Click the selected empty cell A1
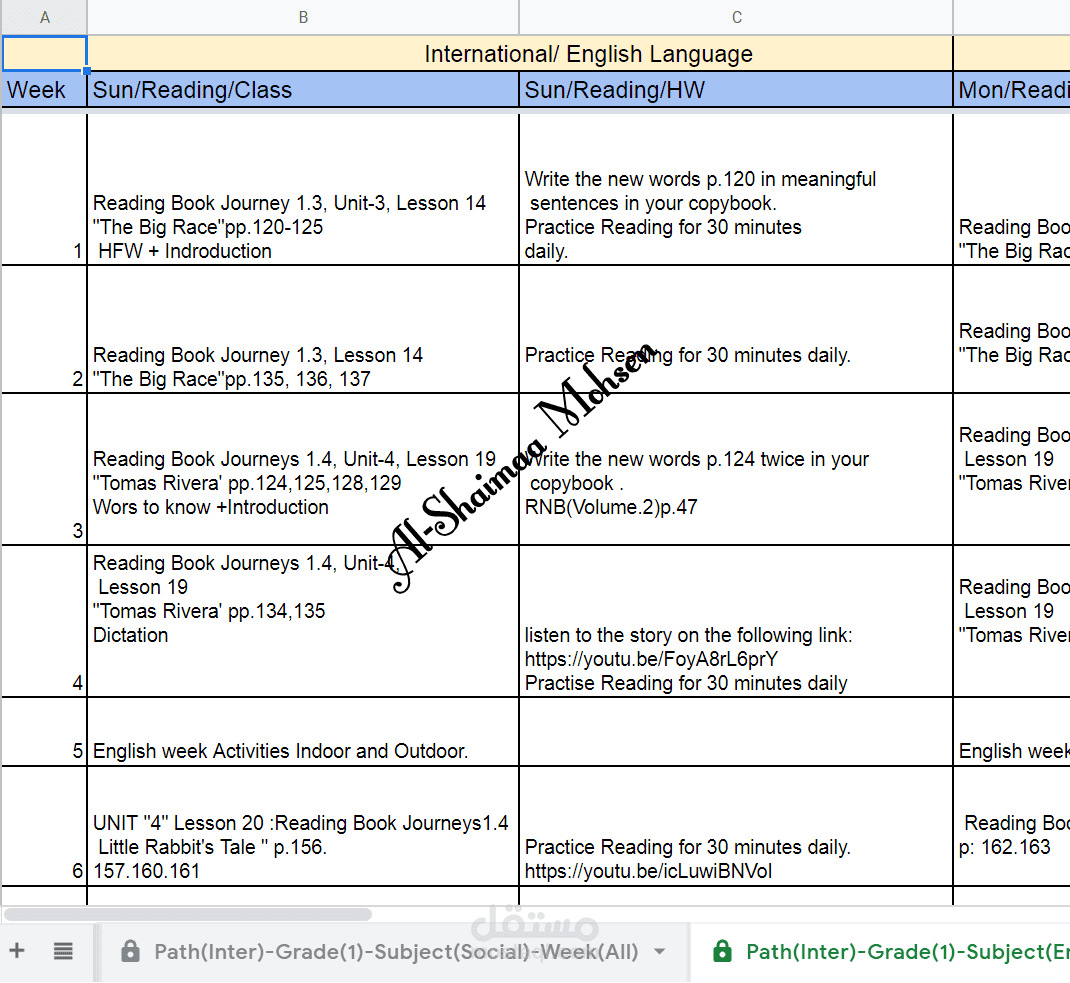This screenshot has width=1070, height=983. [x=44, y=53]
